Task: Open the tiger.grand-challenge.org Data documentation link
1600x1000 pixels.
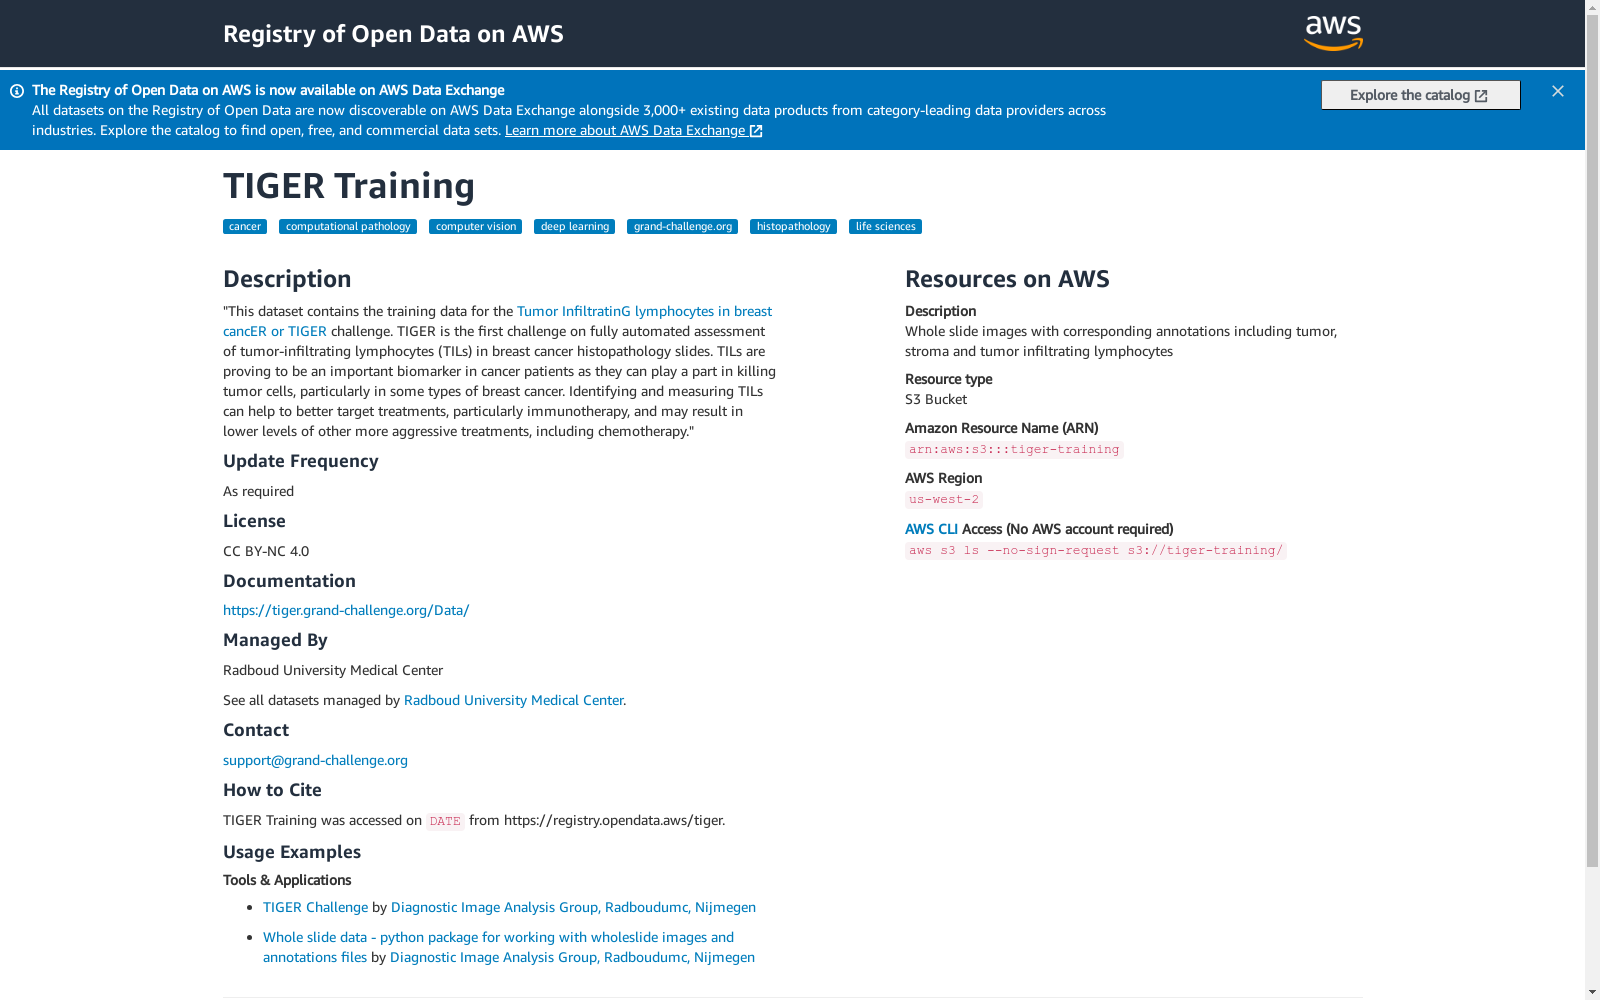Action: click(346, 610)
